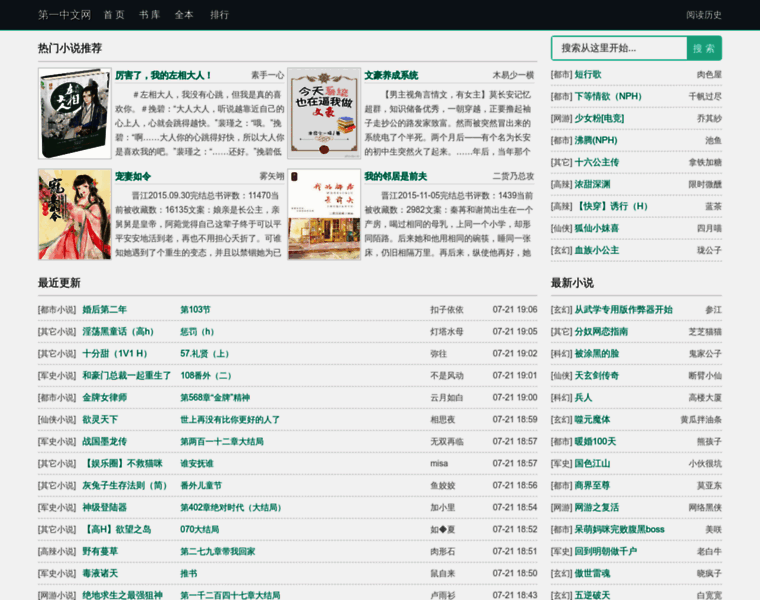Image resolution: width=760 pixels, height=600 pixels.
Task: Click the green 搜索 button
Action: pos(704,48)
